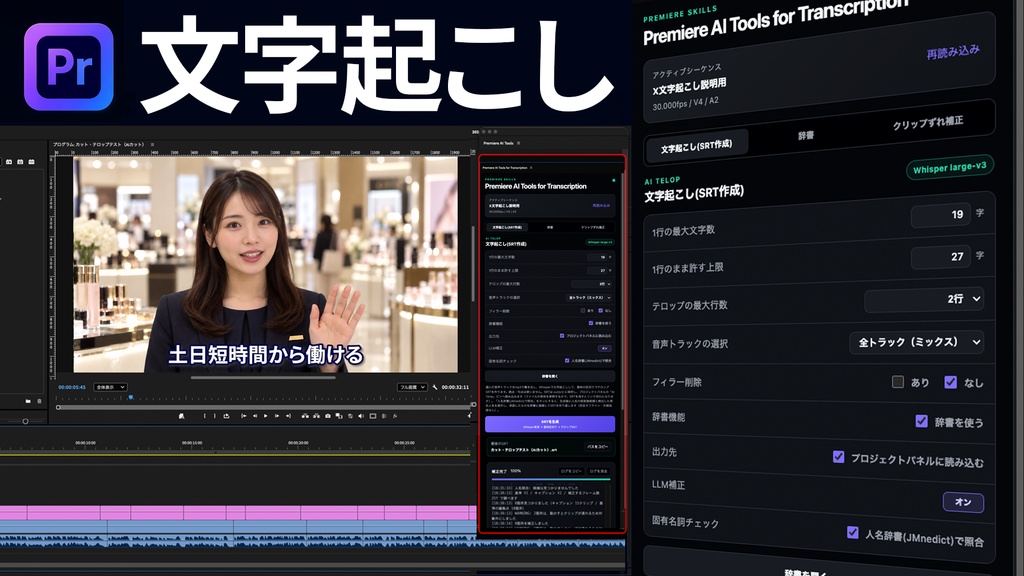Viewport: 1024px width, 576px height.
Task: Toggle the small panel's LLM補正 オン switch
Action: click(x=605, y=349)
